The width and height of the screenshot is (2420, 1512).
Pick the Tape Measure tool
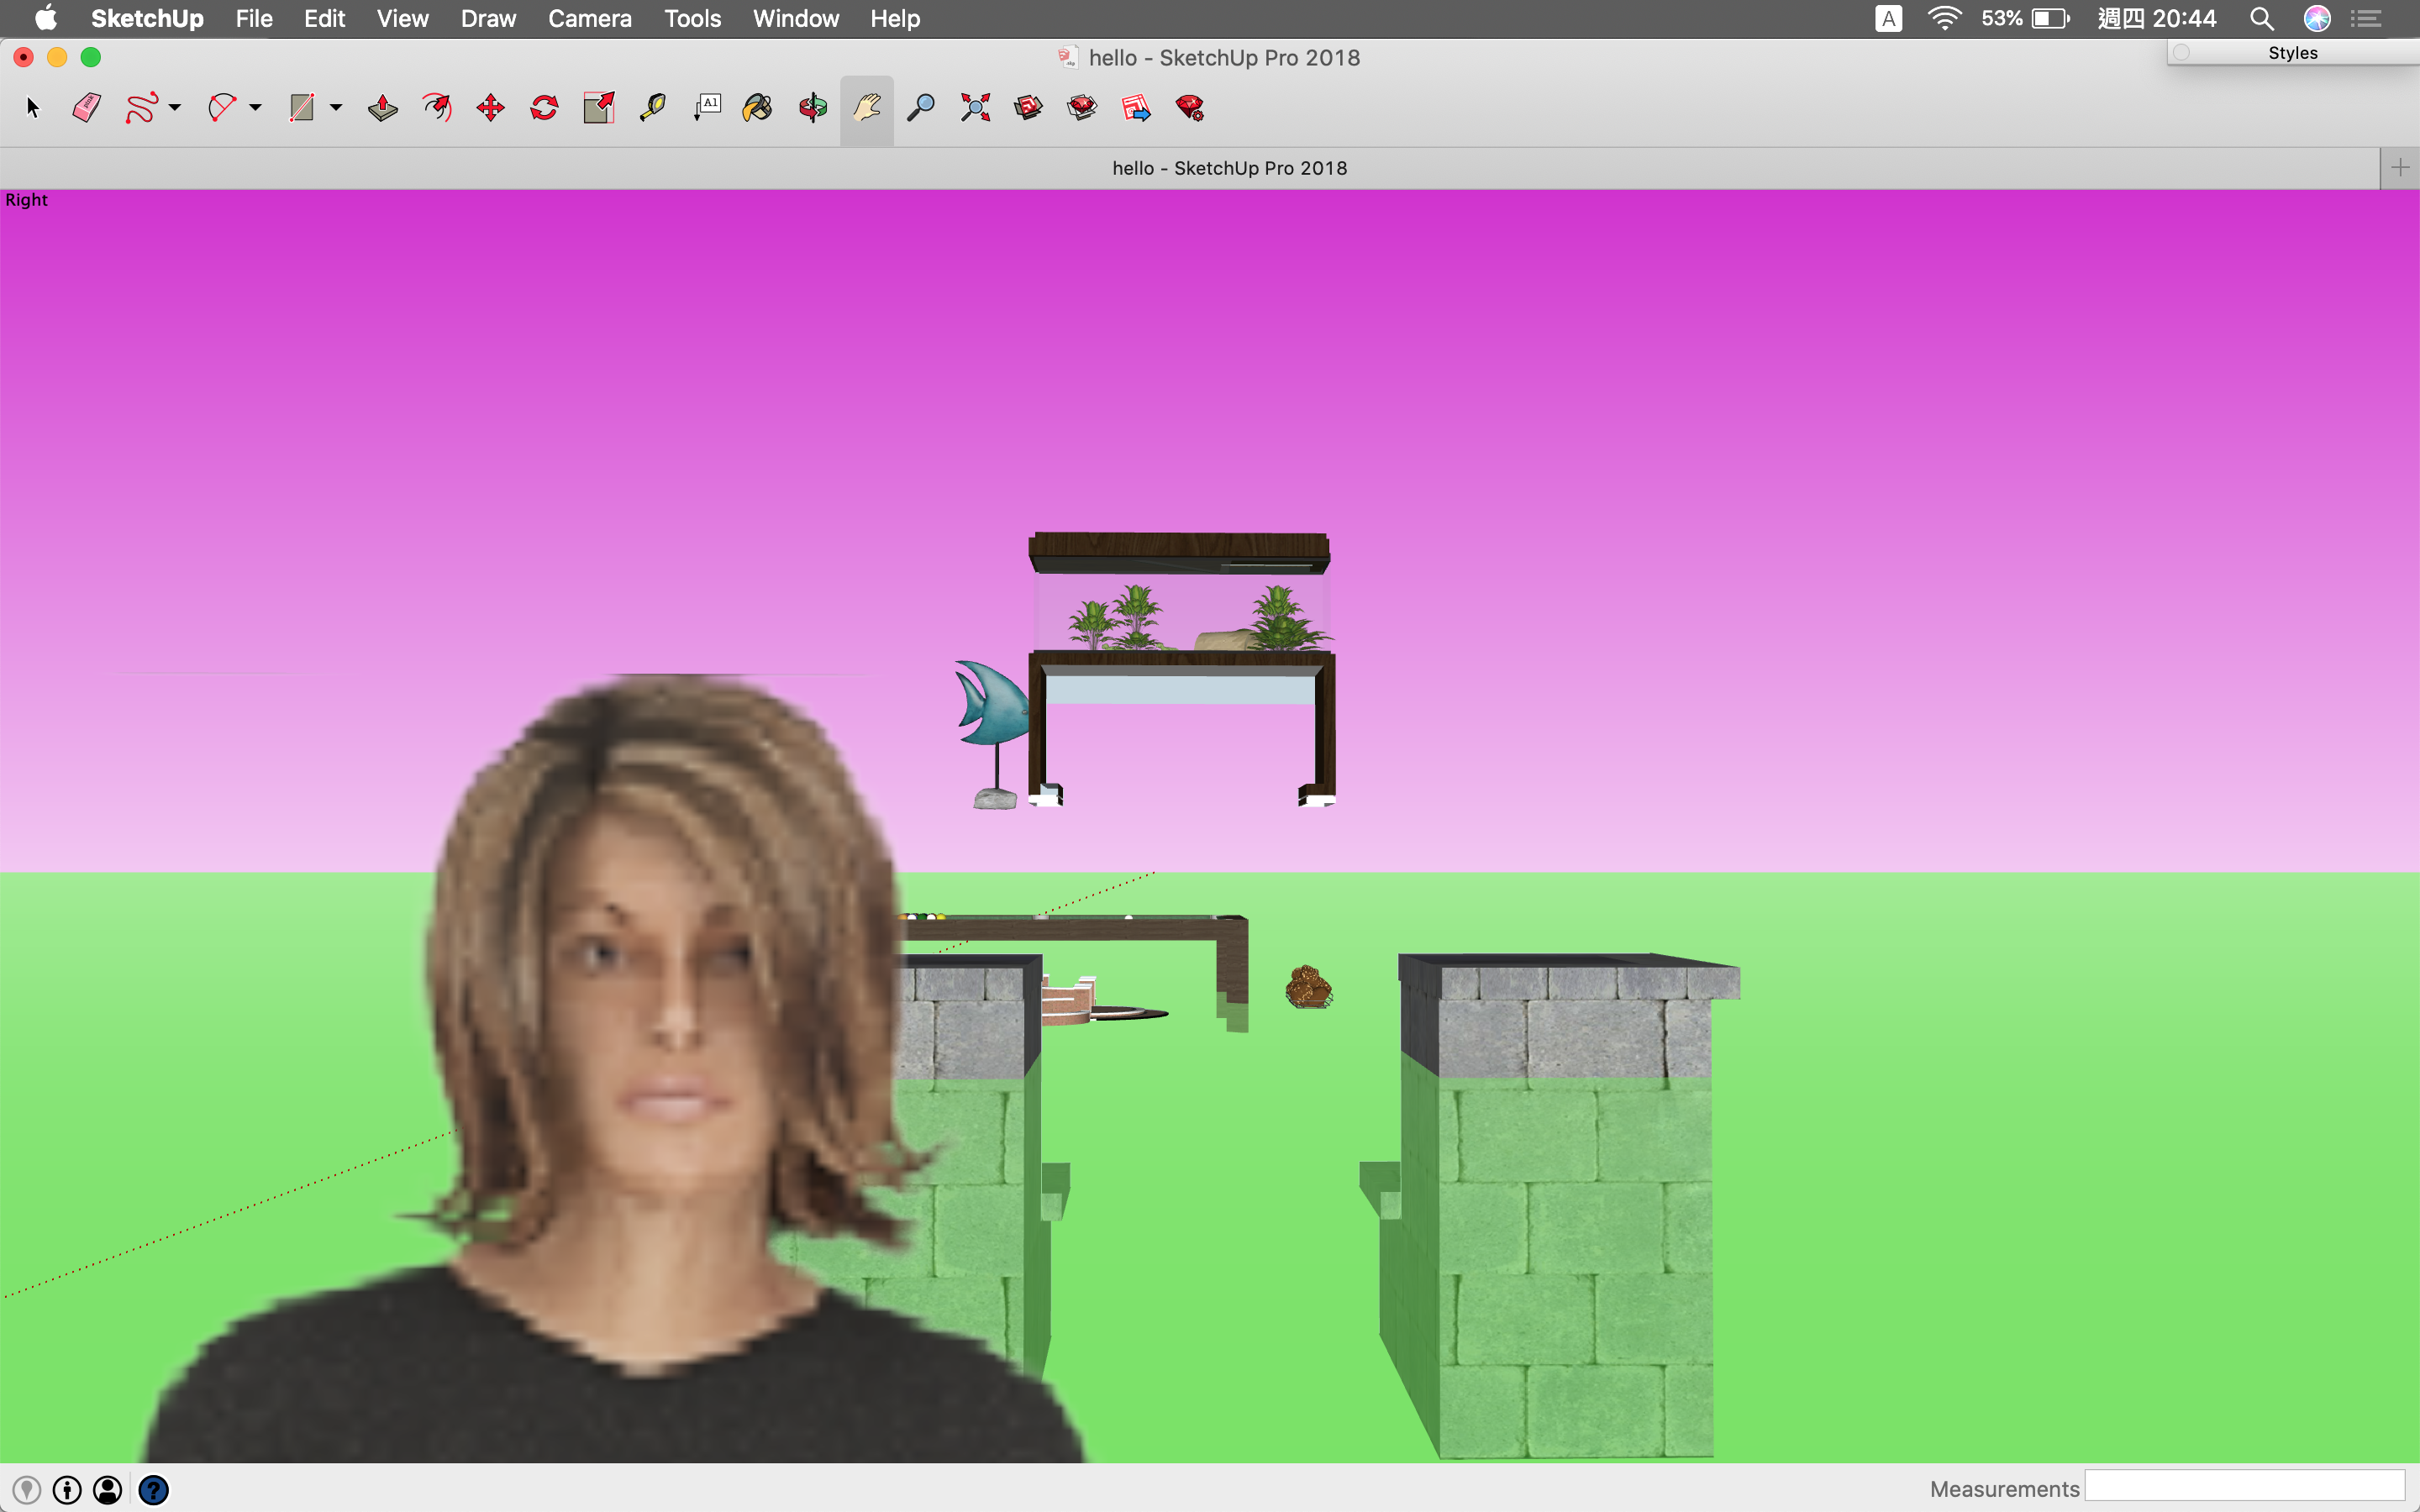point(652,108)
